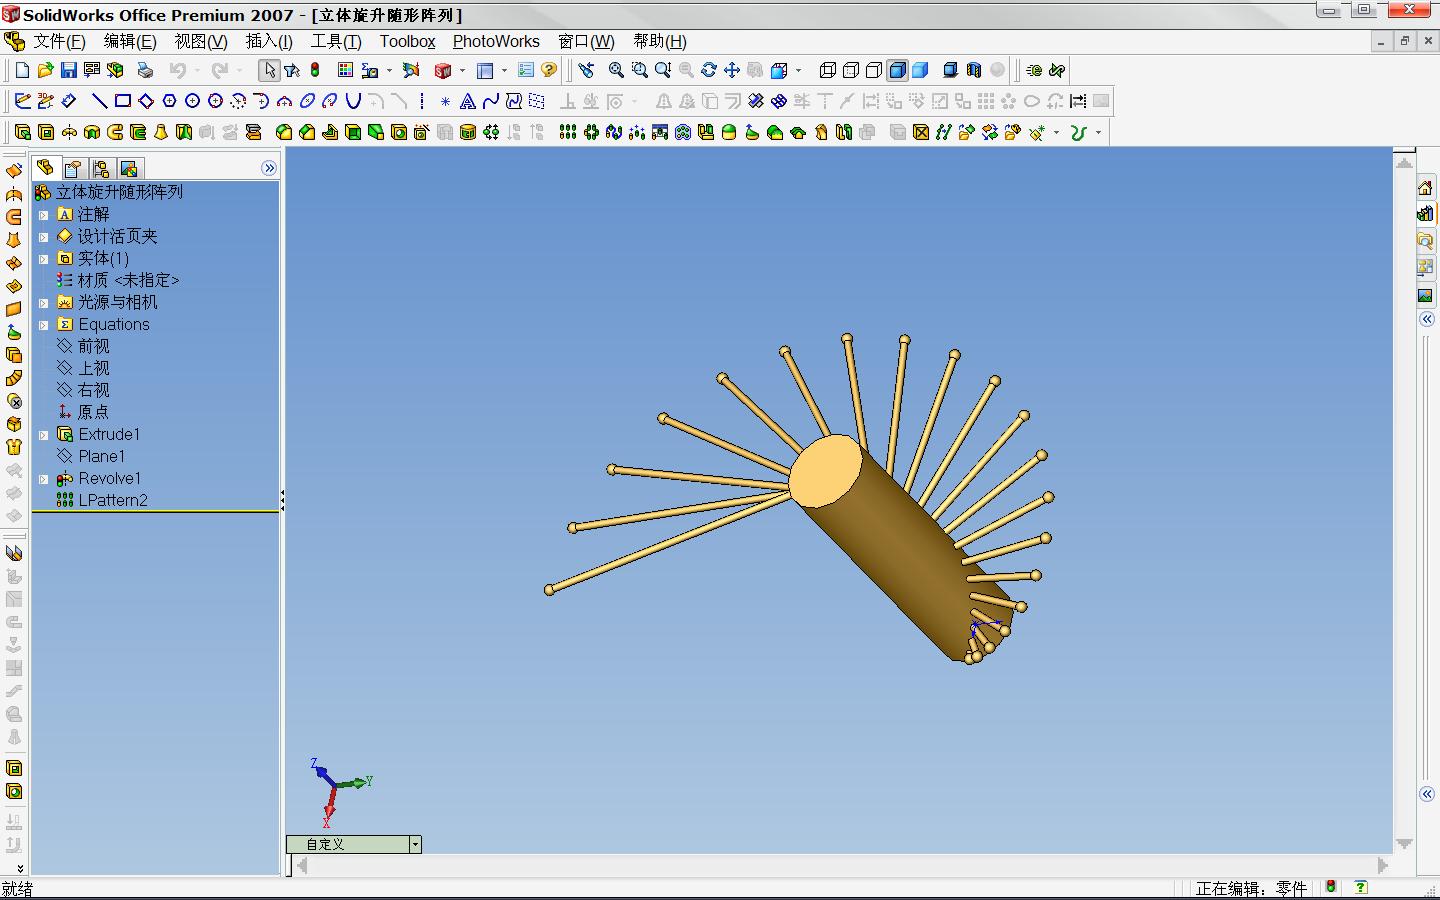Screen dimensions: 1440x900
Task: Switch to the PropertyManager tab
Action: pos(73,168)
